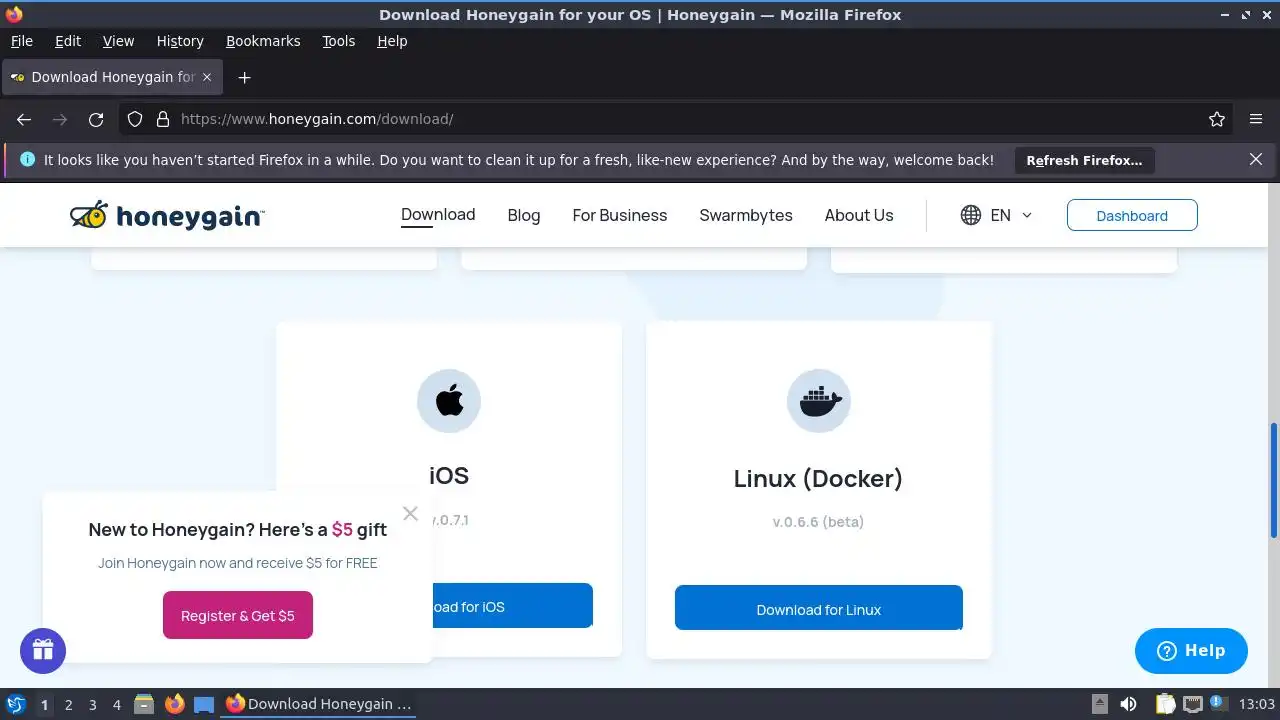Click the Refresh Firefox button
The image size is (1280, 720).
tap(1084, 160)
